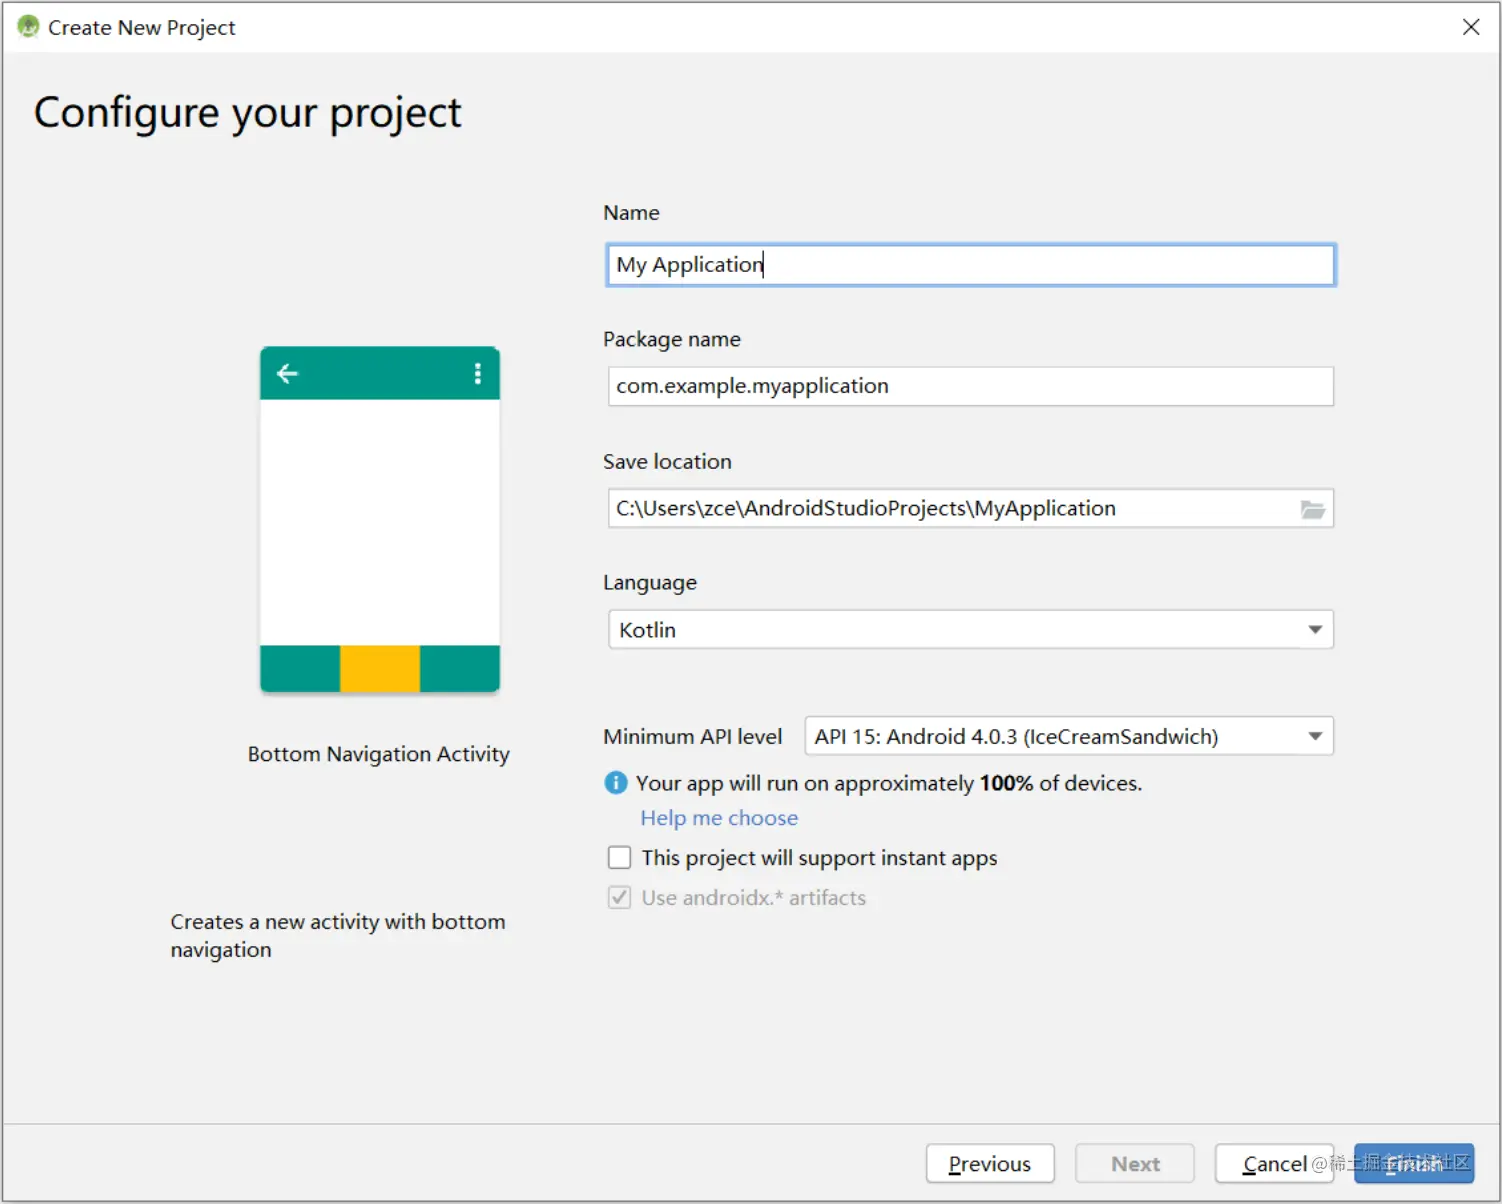The height and width of the screenshot is (1204, 1502).
Task: Click the blue info icon beside the device coverage text
Action: (616, 783)
